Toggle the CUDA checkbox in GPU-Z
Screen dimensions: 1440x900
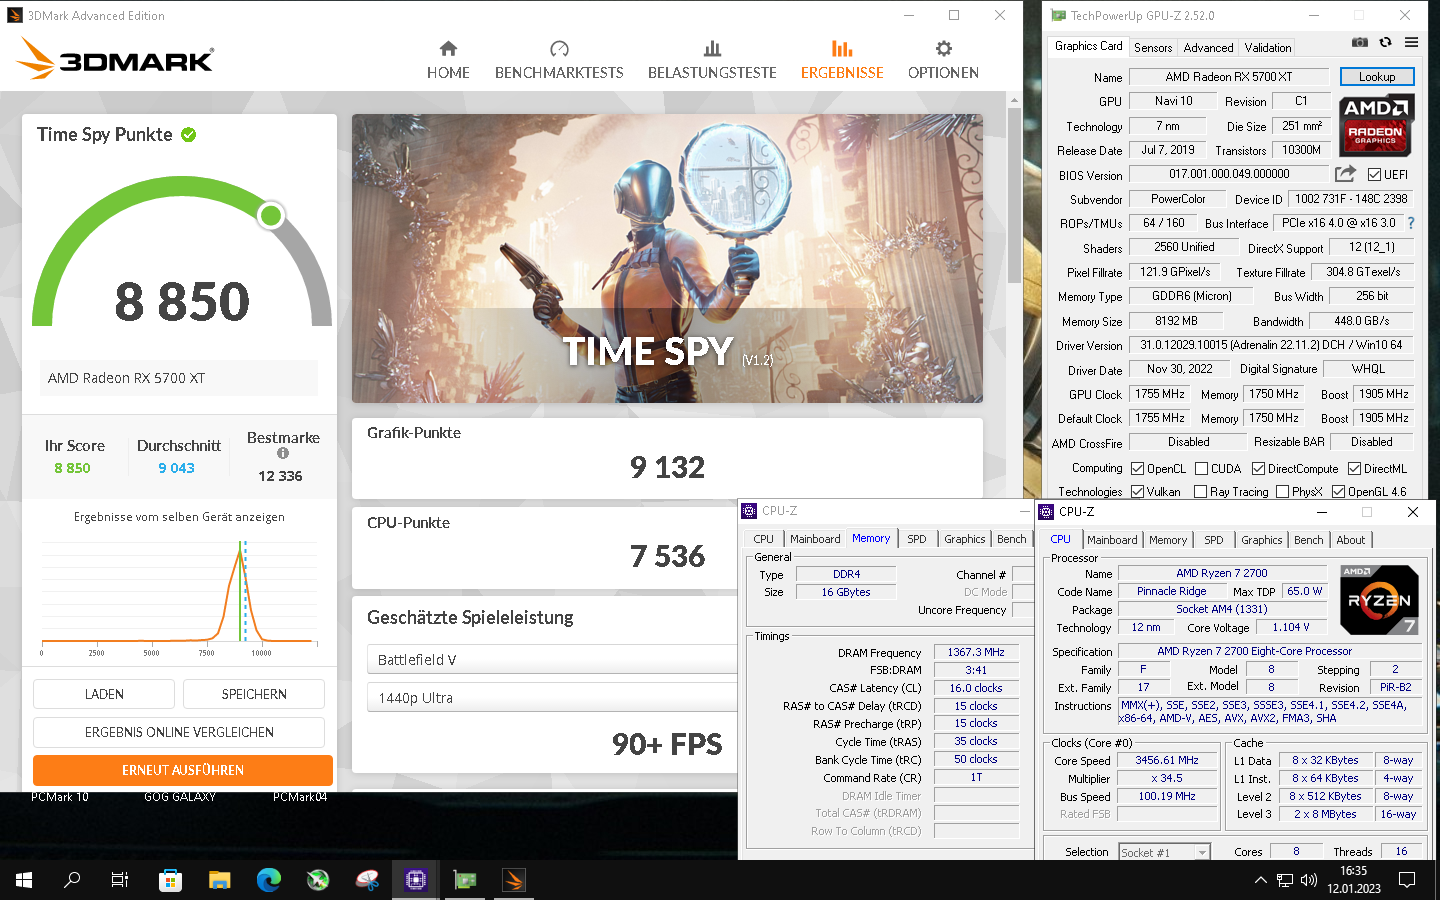(1201, 468)
